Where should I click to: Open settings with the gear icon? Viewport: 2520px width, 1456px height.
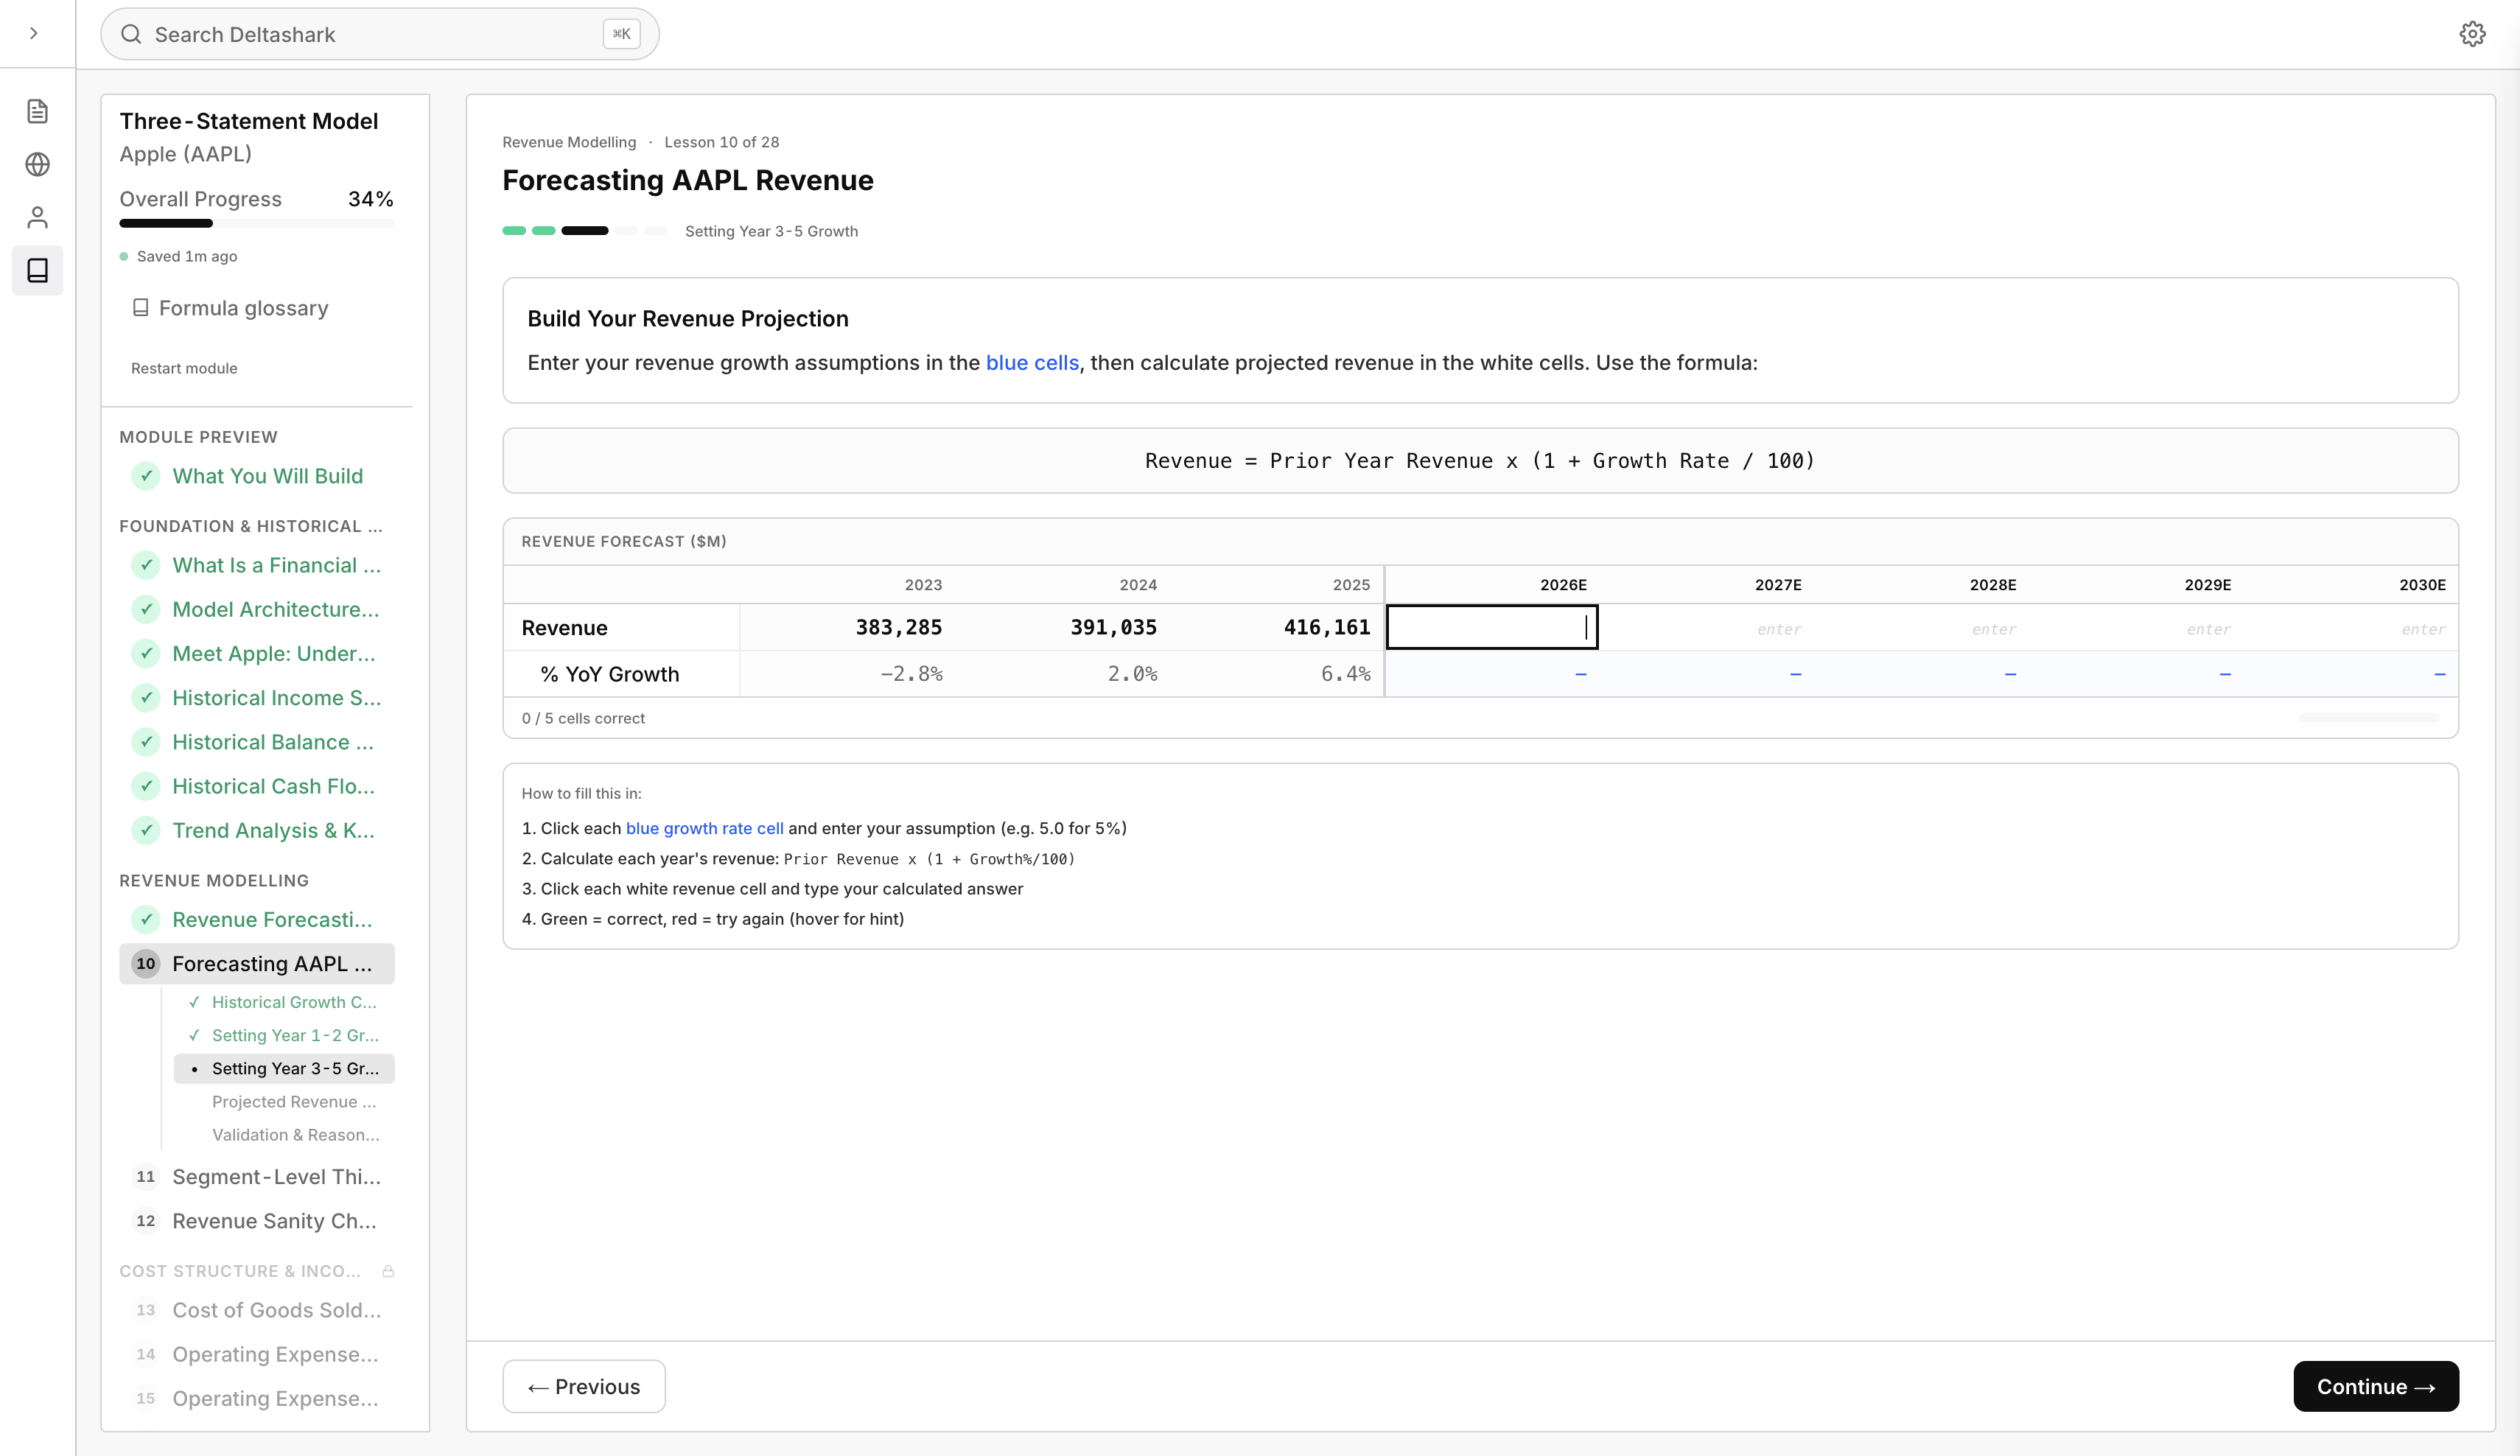(2472, 34)
